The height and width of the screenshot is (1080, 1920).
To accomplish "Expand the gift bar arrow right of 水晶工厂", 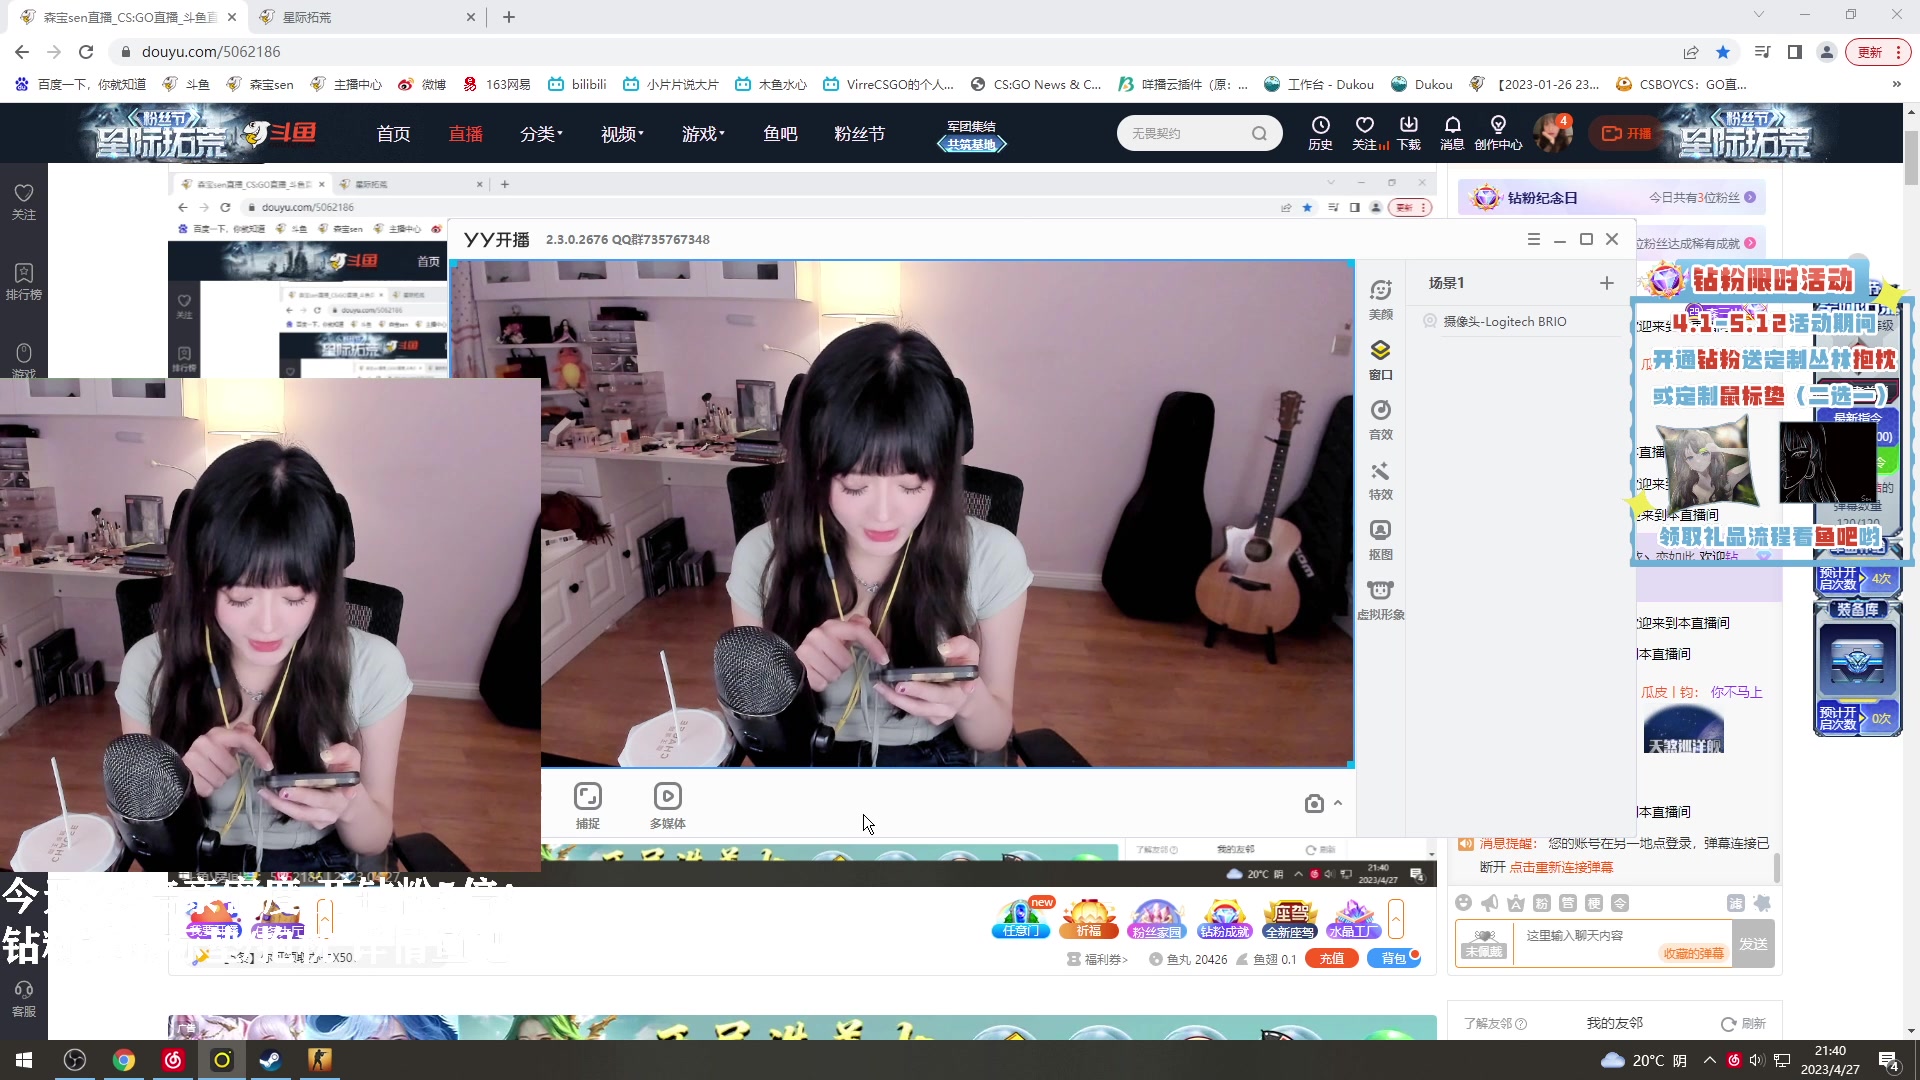I will pyautogui.click(x=1396, y=918).
